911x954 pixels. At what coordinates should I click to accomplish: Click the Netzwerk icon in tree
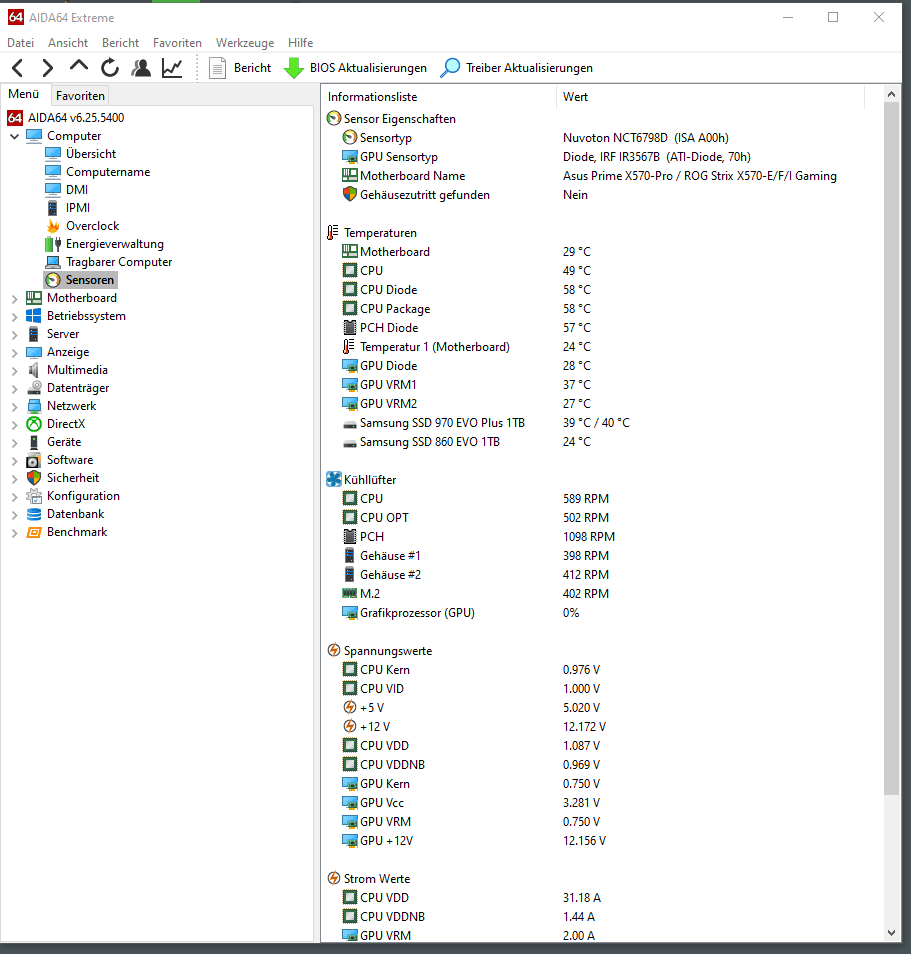pyautogui.click(x=34, y=406)
